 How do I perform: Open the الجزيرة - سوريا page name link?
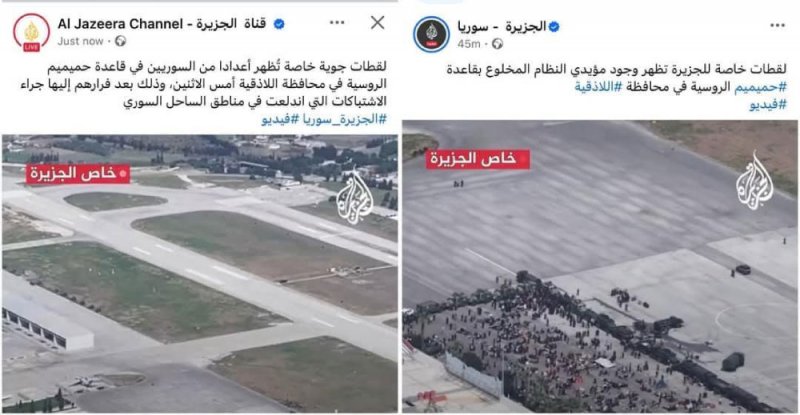pyautogui.click(x=501, y=27)
